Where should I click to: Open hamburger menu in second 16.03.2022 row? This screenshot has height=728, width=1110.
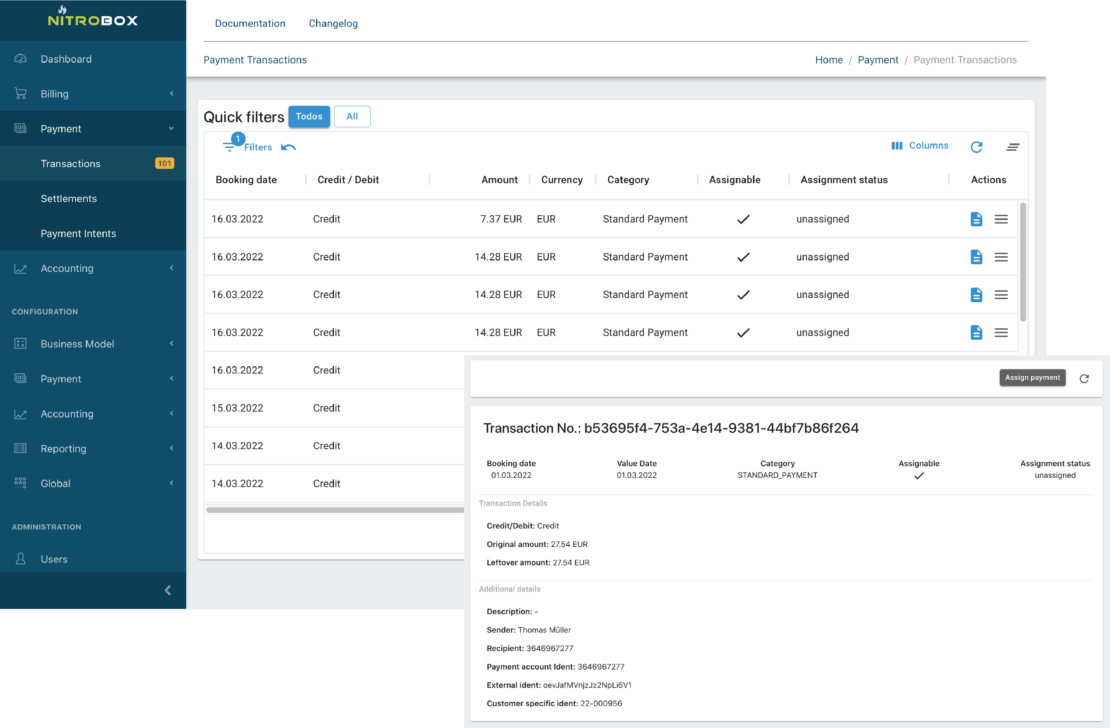[1001, 257]
